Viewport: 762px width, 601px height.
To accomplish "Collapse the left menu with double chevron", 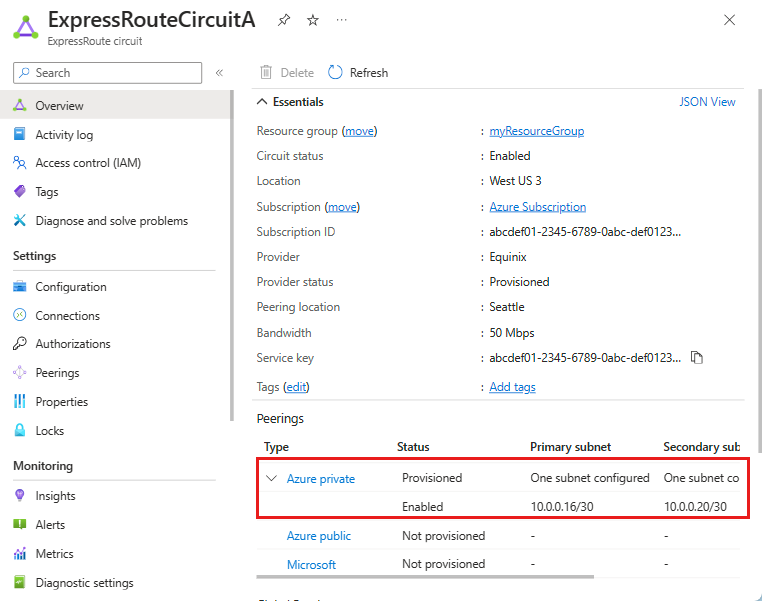I will (219, 73).
